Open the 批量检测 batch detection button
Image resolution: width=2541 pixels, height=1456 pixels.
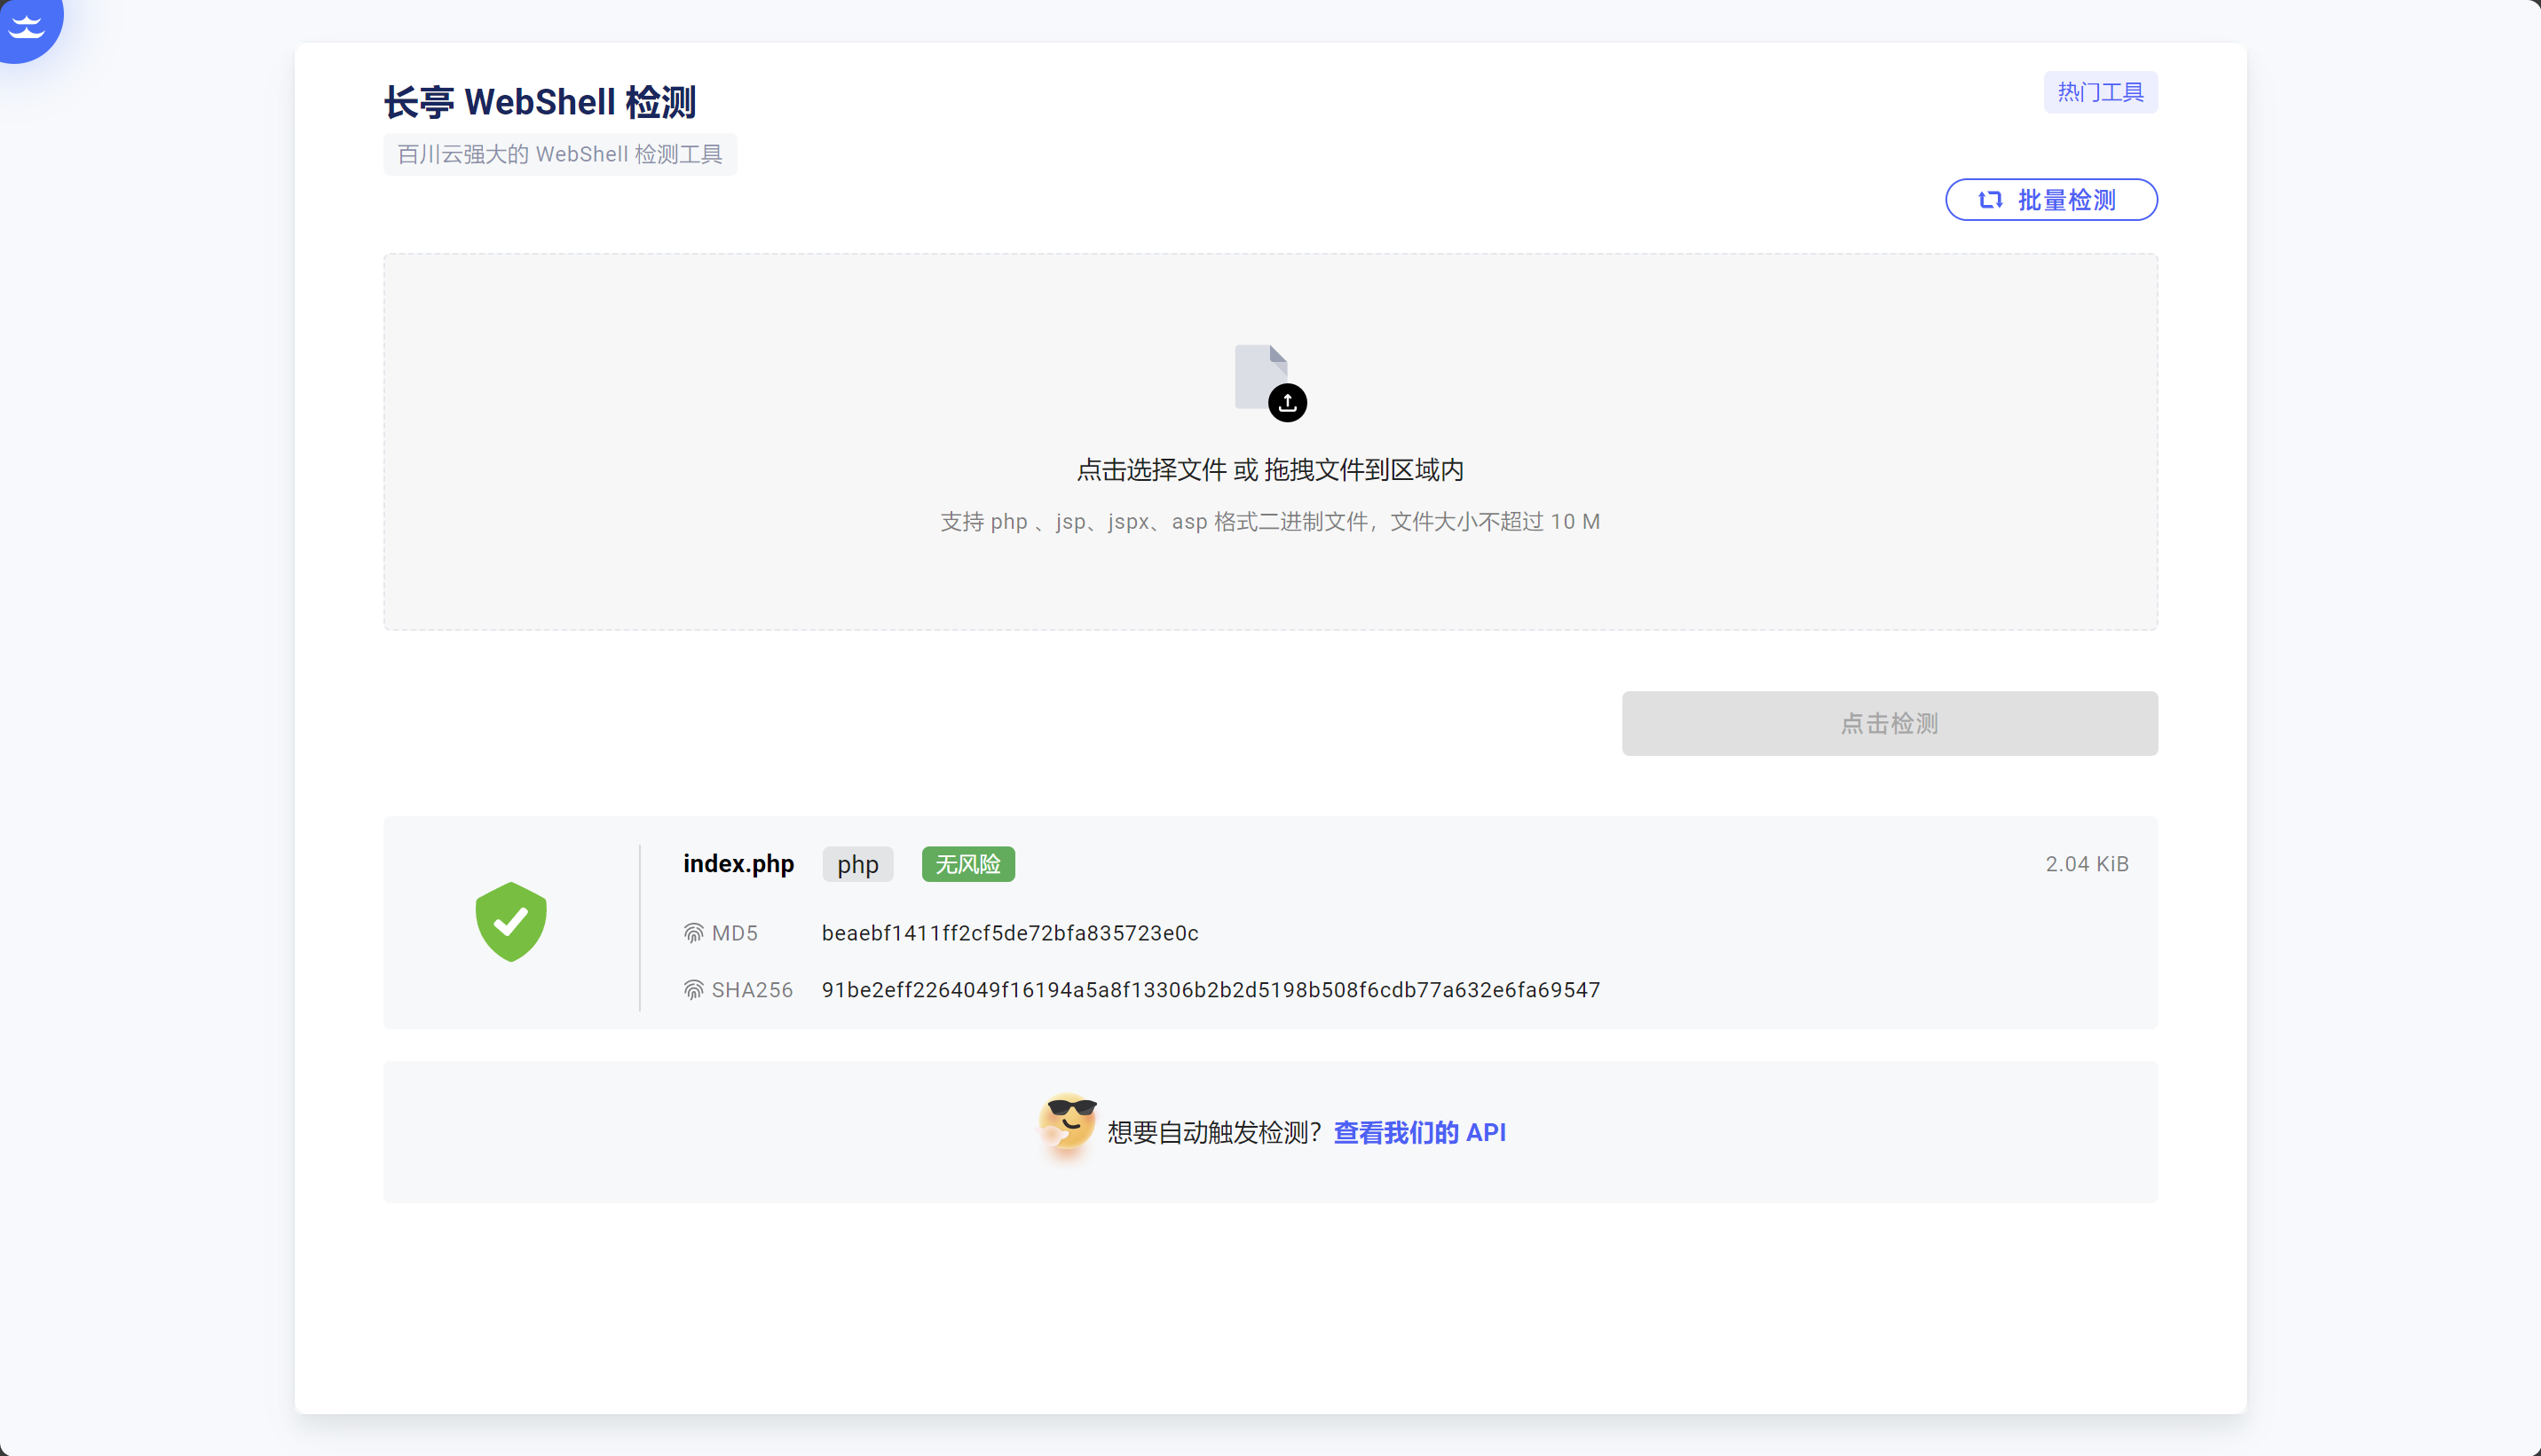pyautogui.click(x=2051, y=200)
